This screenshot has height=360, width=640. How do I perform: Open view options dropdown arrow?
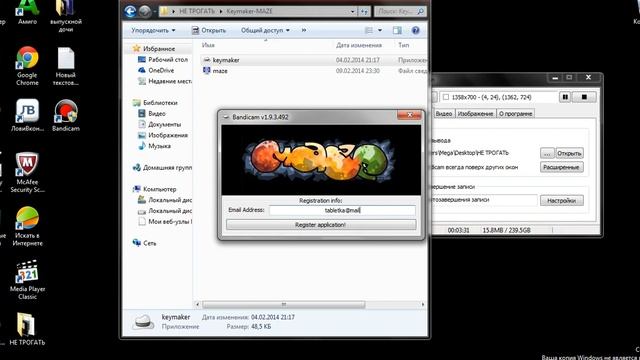point(380,30)
